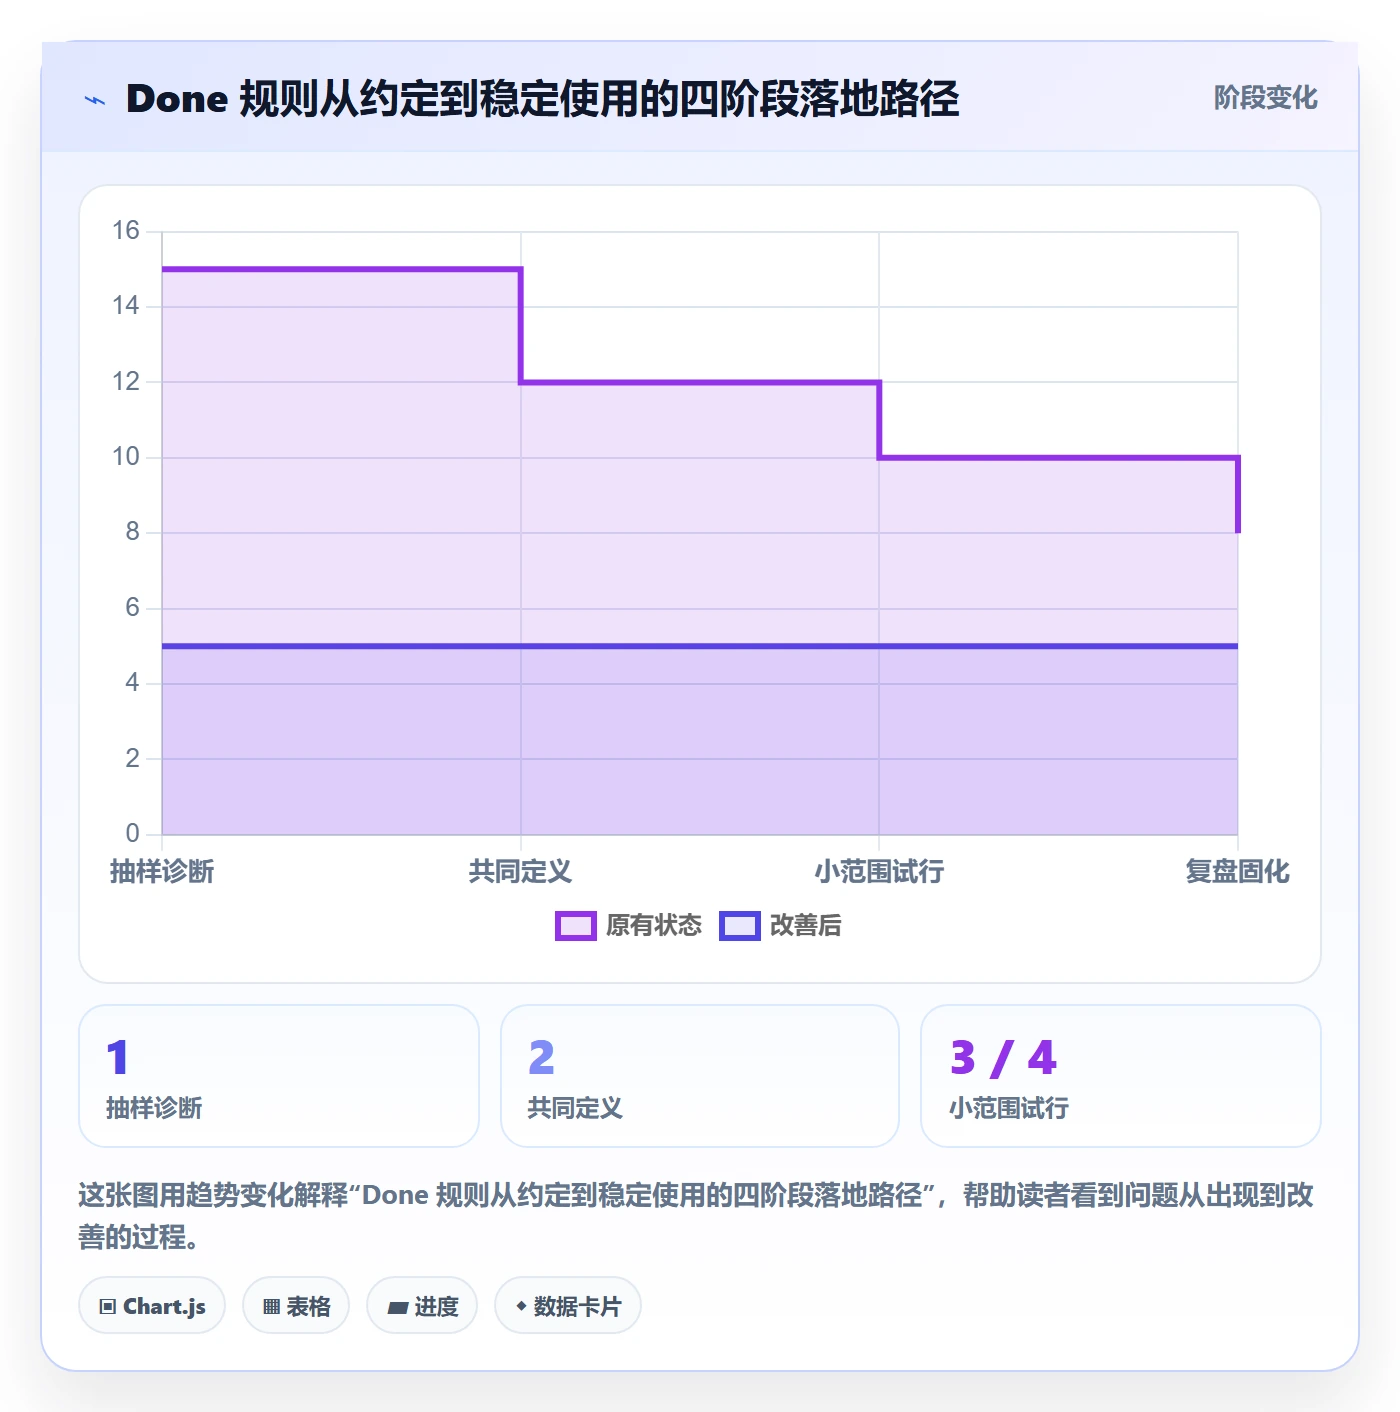Click the 共同定义 x-axis label
The image size is (1400, 1412).
click(520, 872)
